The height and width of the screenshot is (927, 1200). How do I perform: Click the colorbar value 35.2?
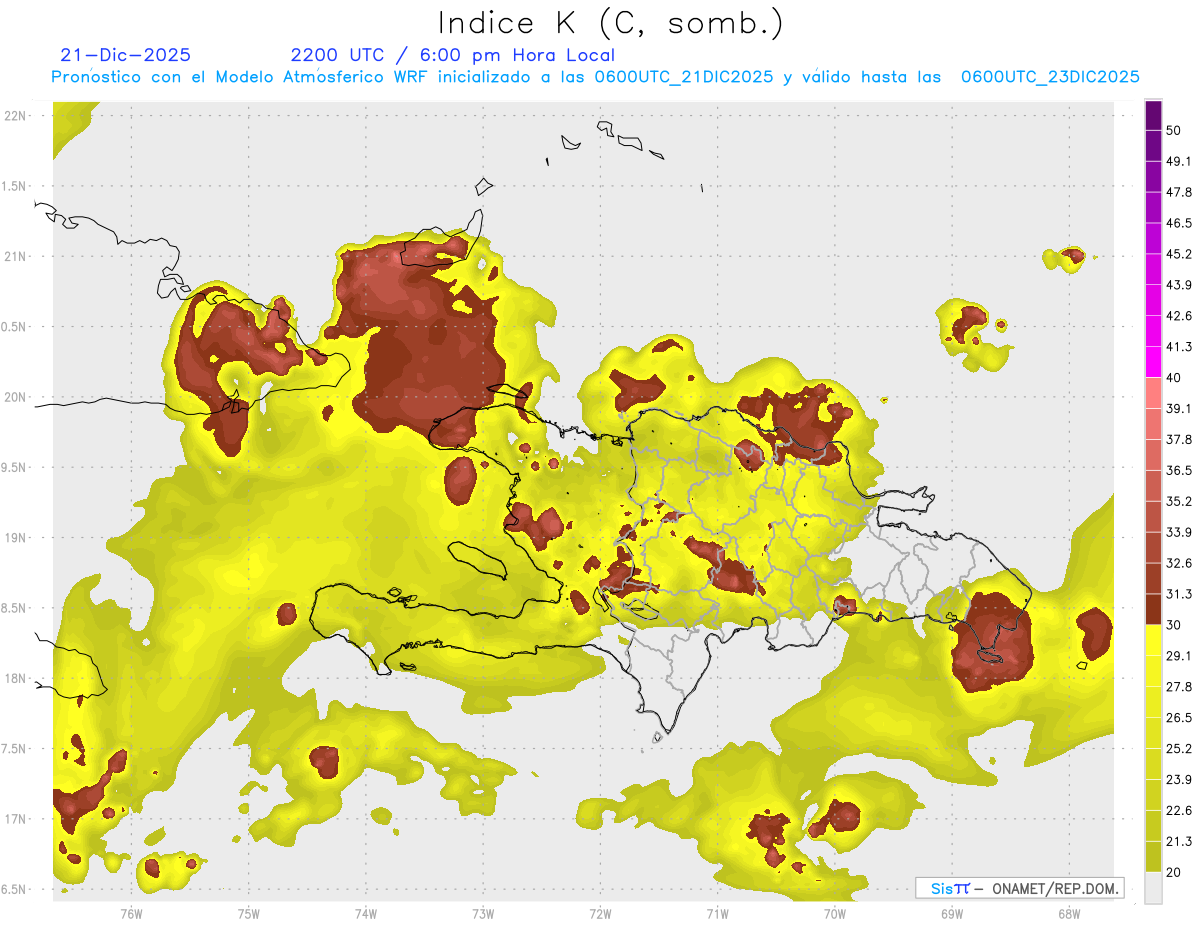point(1179,502)
